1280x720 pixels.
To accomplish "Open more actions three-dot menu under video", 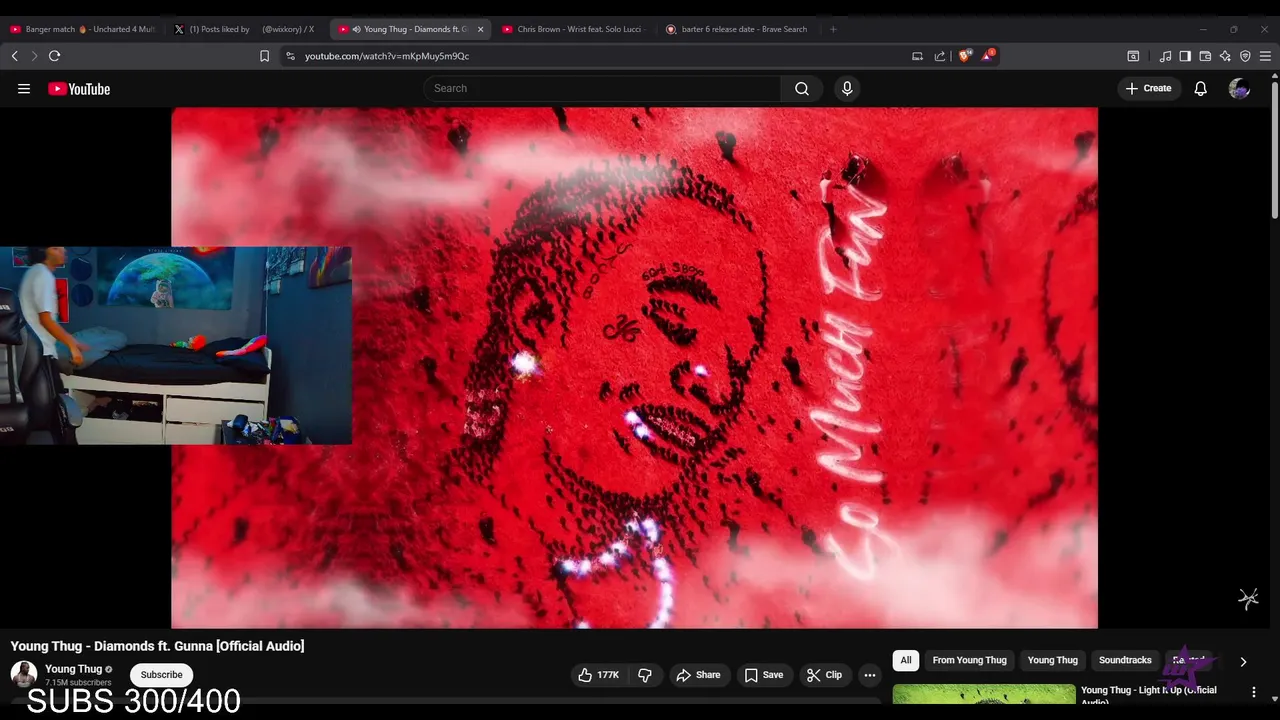I will (x=870, y=675).
